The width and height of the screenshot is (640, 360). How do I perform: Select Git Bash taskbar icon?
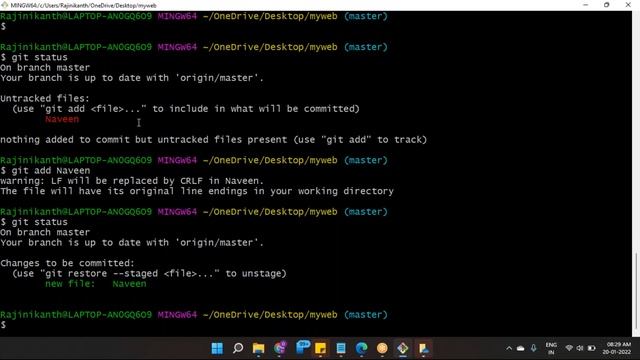coord(403,348)
